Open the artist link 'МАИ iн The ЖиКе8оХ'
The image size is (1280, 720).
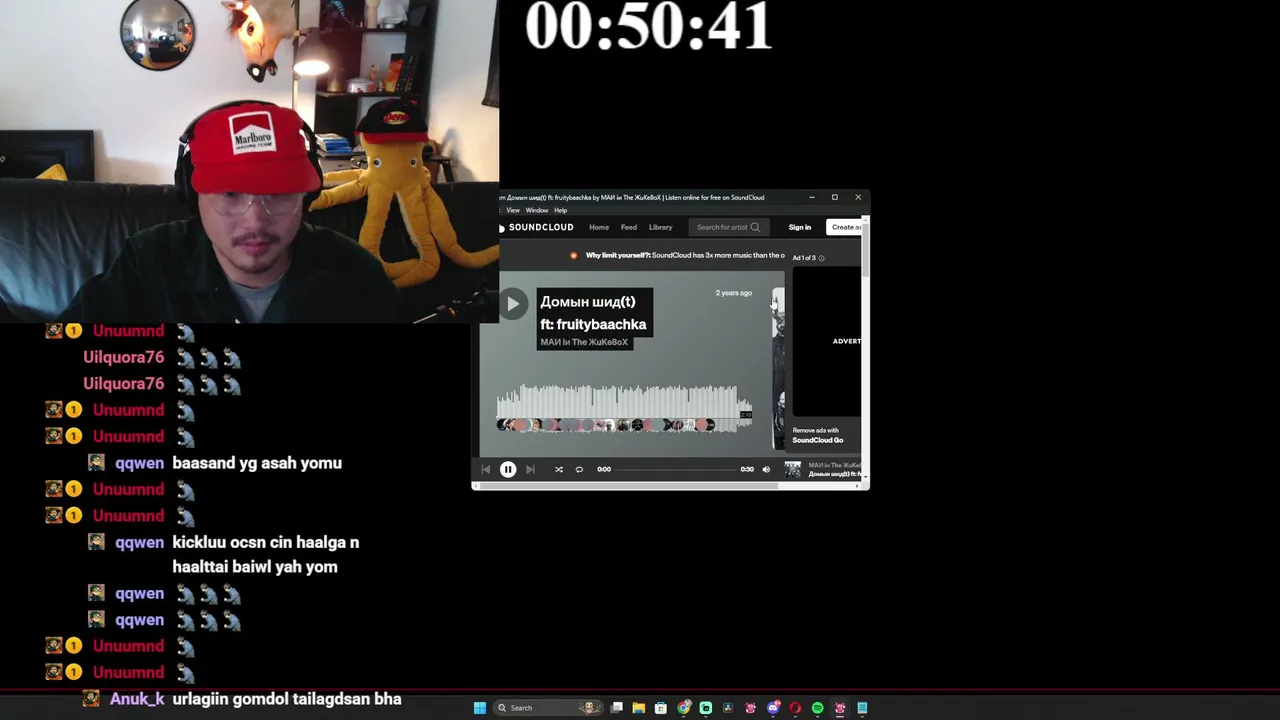(x=584, y=342)
